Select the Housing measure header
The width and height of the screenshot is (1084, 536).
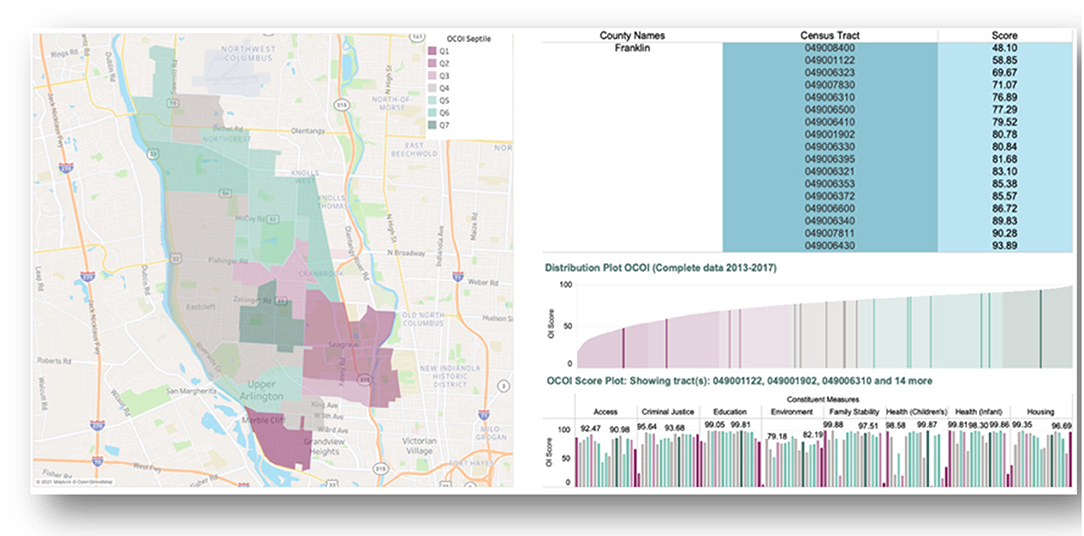click(x=1041, y=411)
